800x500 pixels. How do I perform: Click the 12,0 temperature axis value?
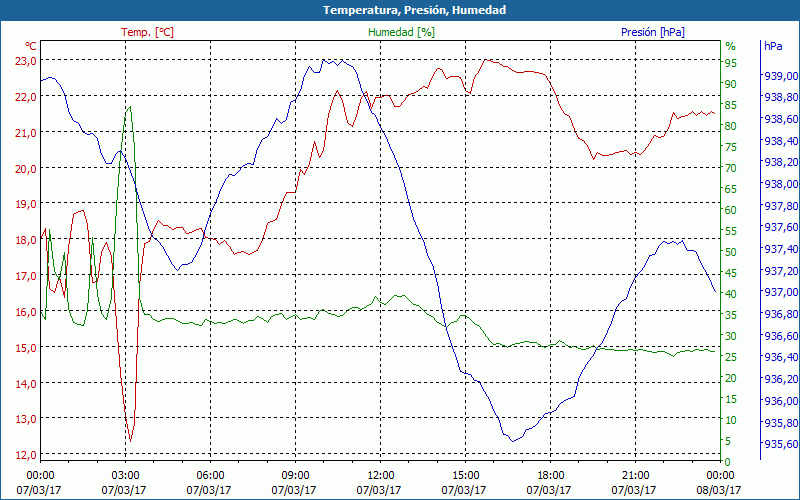click(24, 454)
